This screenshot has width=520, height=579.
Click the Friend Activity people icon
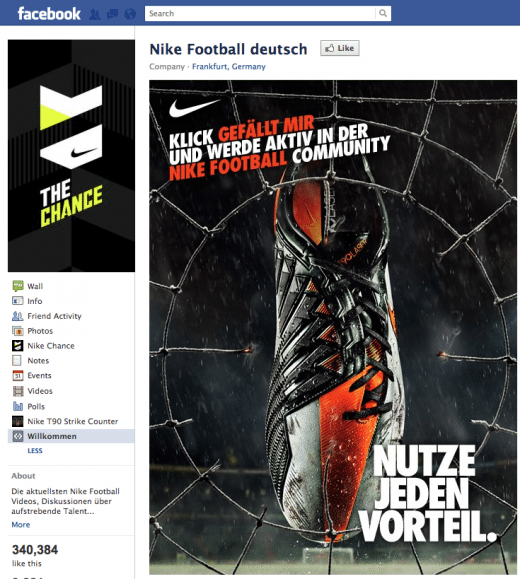point(18,316)
